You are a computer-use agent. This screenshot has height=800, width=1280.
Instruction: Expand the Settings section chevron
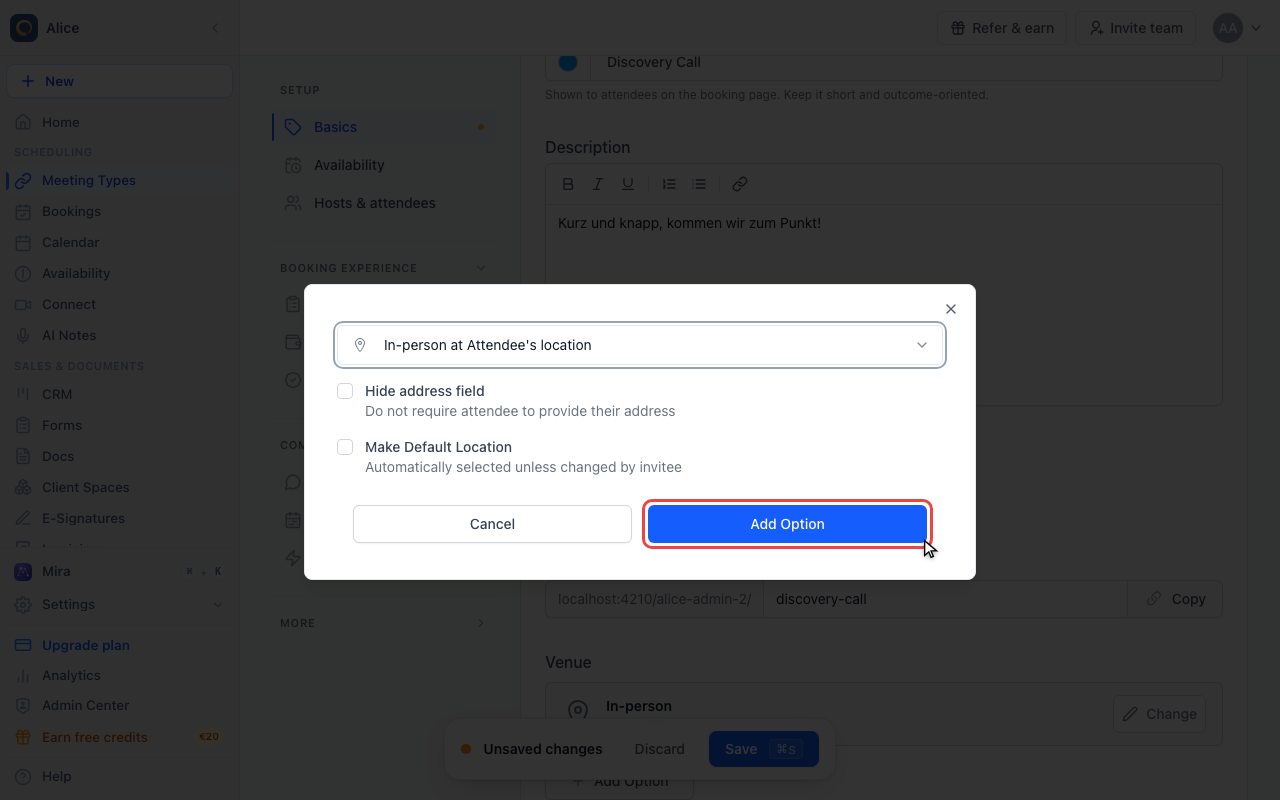pos(218,605)
